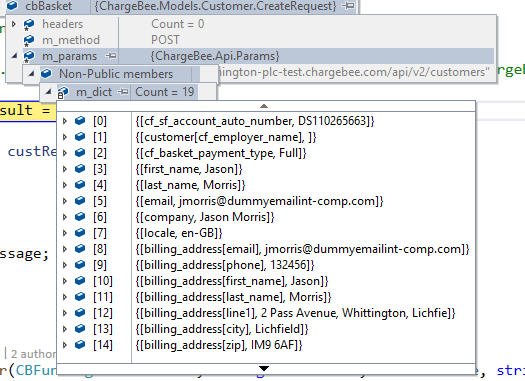525x381 pixels.
Task: Expand dictionary entry [9] arrow
Action: 65,265
